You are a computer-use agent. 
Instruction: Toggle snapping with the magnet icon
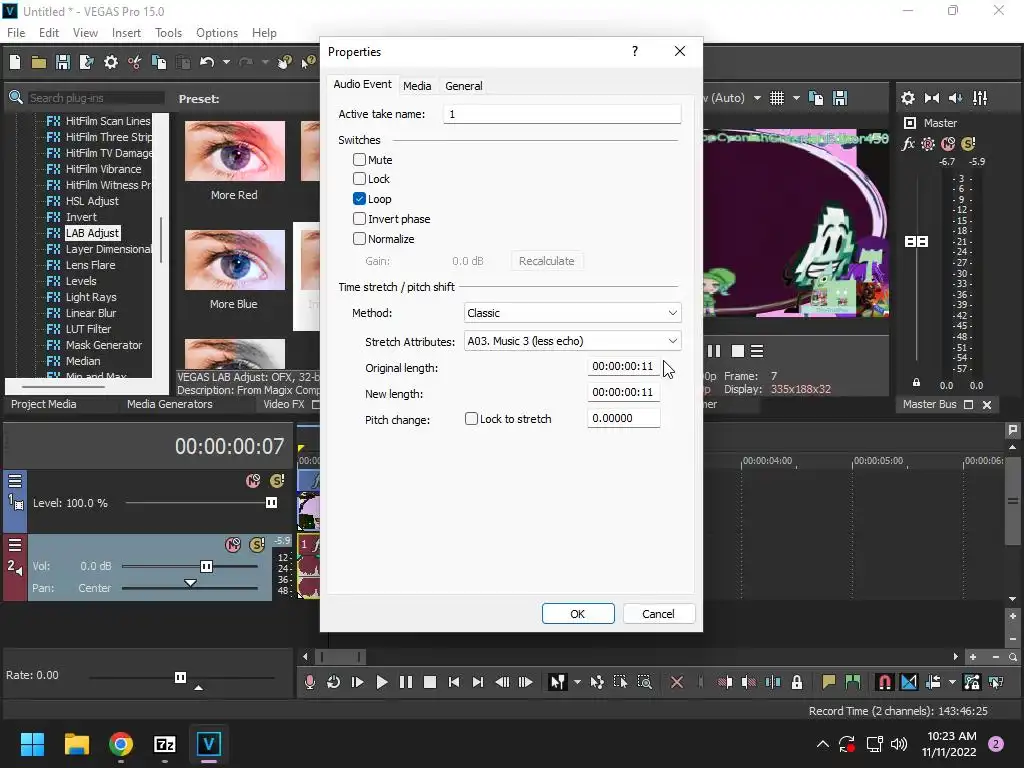pyautogui.click(x=884, y=682)
